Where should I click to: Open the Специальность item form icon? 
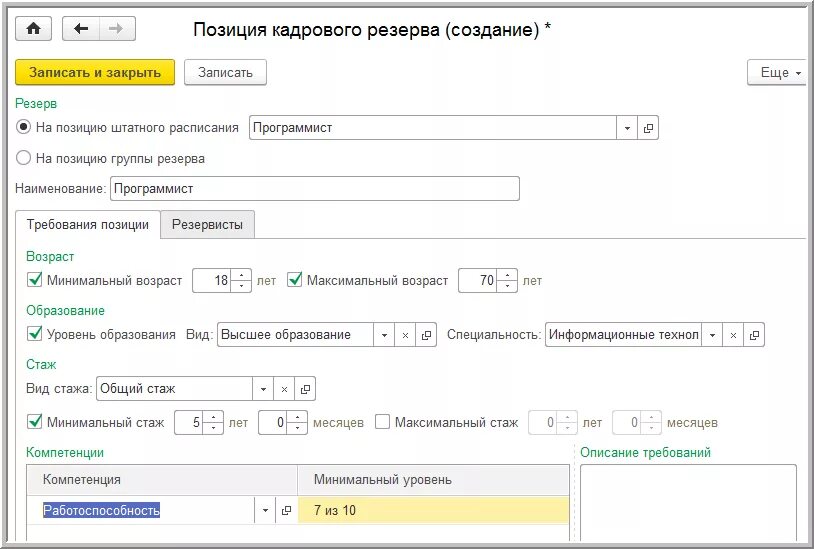click(754, 335)
